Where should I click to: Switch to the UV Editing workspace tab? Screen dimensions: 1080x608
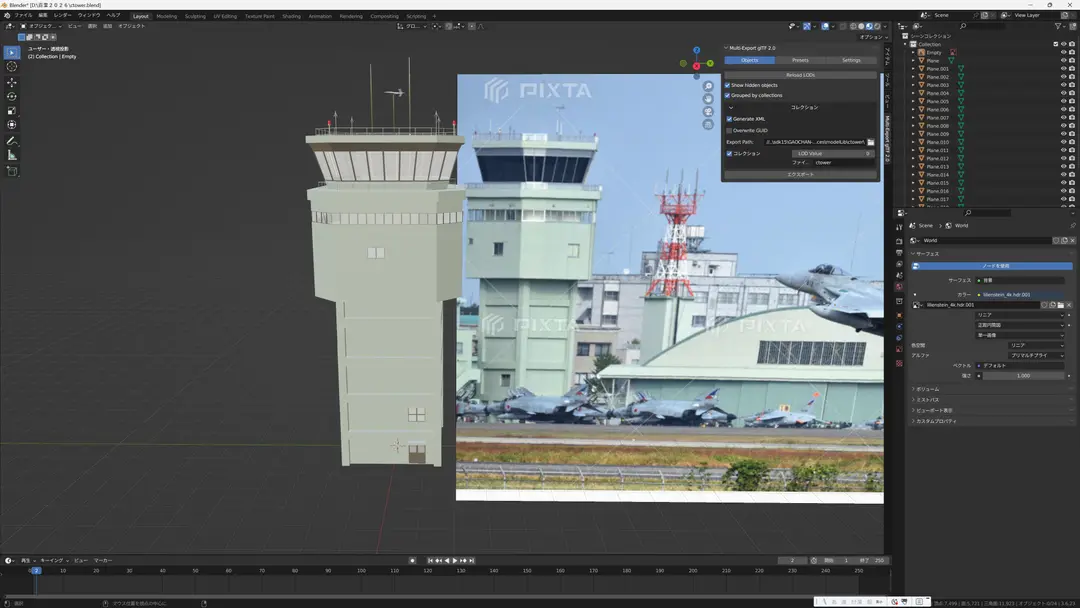tap(225, 16)
